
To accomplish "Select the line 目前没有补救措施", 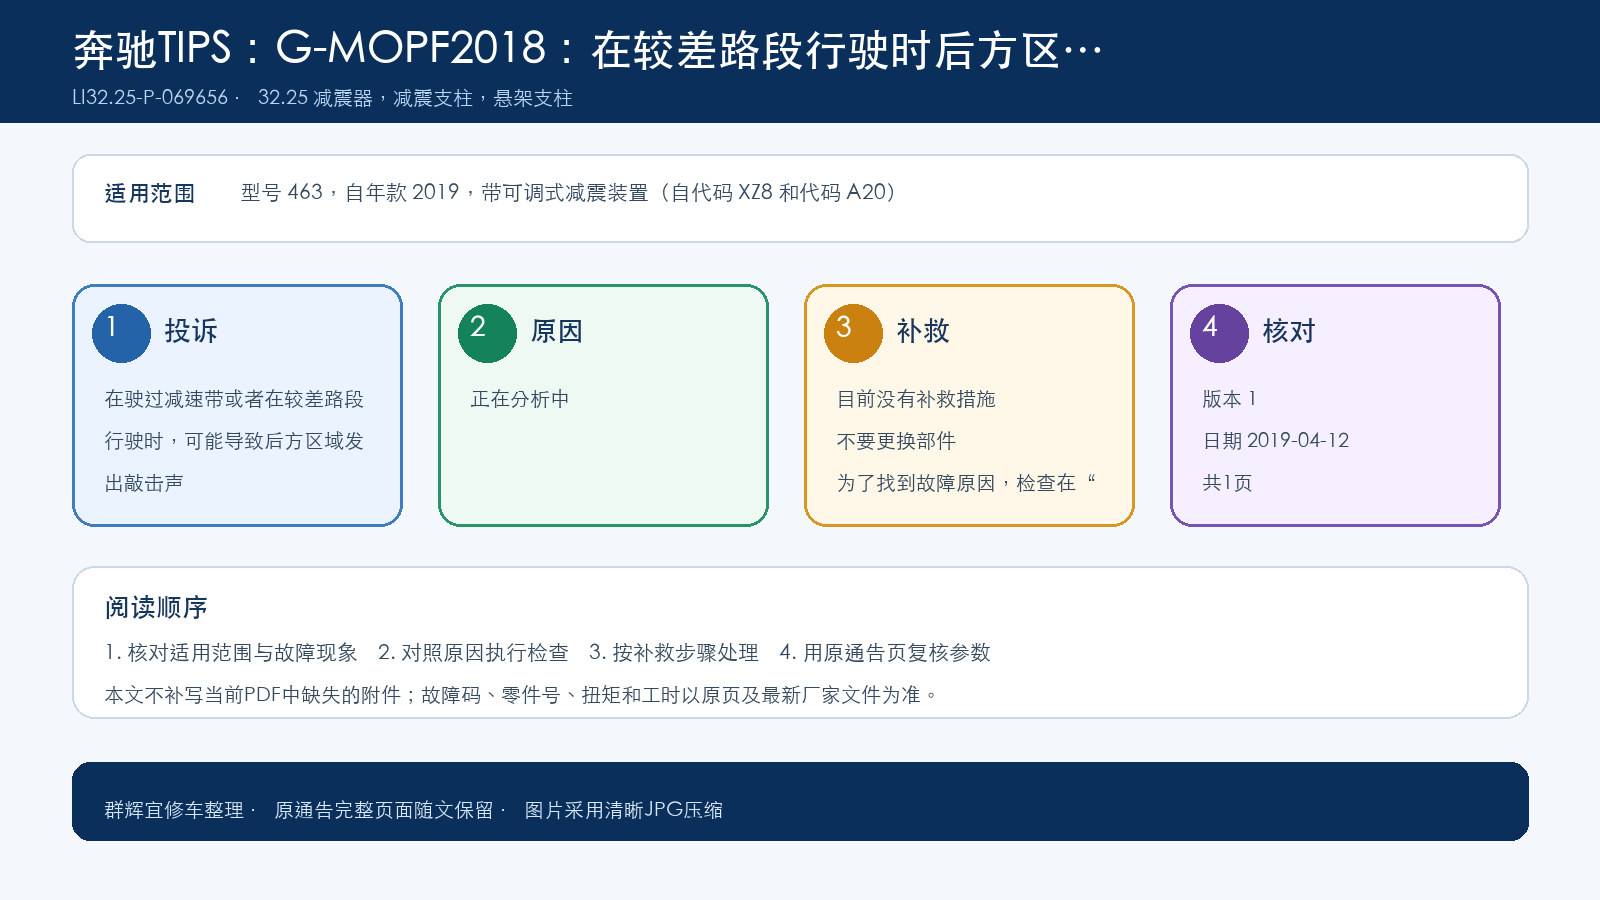I will (x=916, y=399).
